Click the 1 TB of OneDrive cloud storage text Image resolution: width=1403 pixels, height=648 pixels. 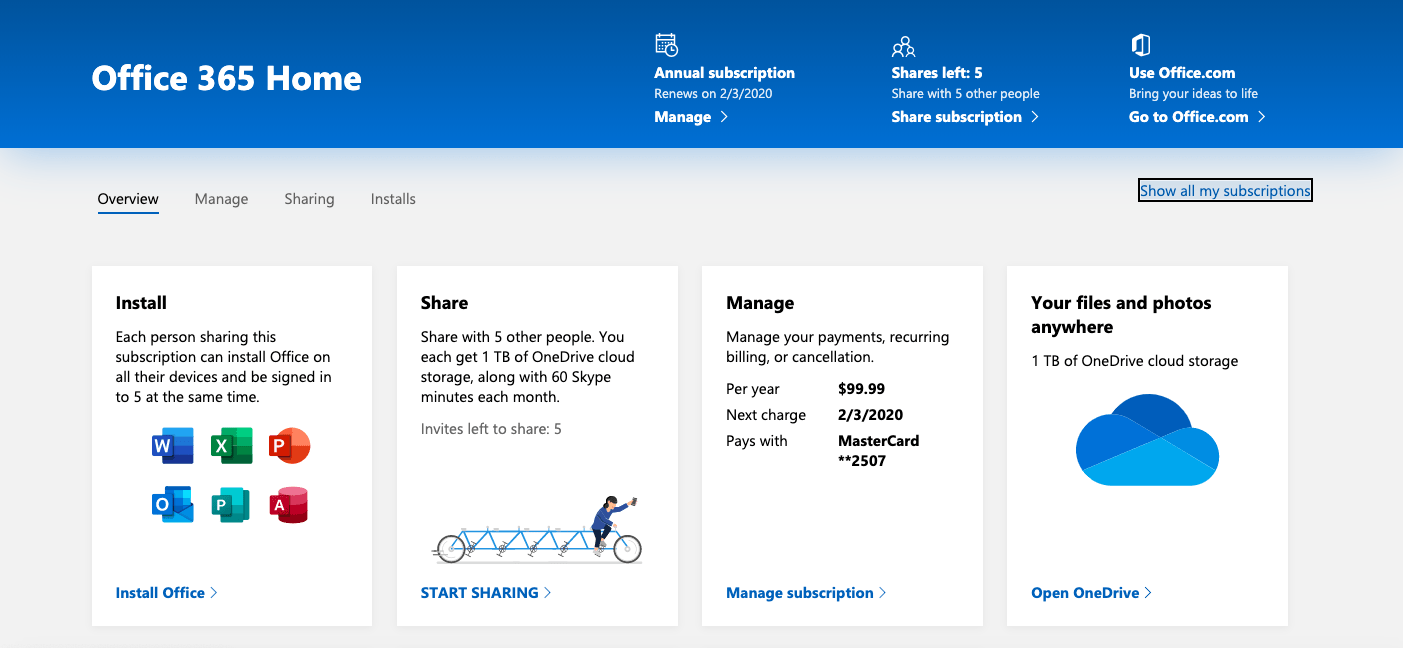click(1135, 361)
